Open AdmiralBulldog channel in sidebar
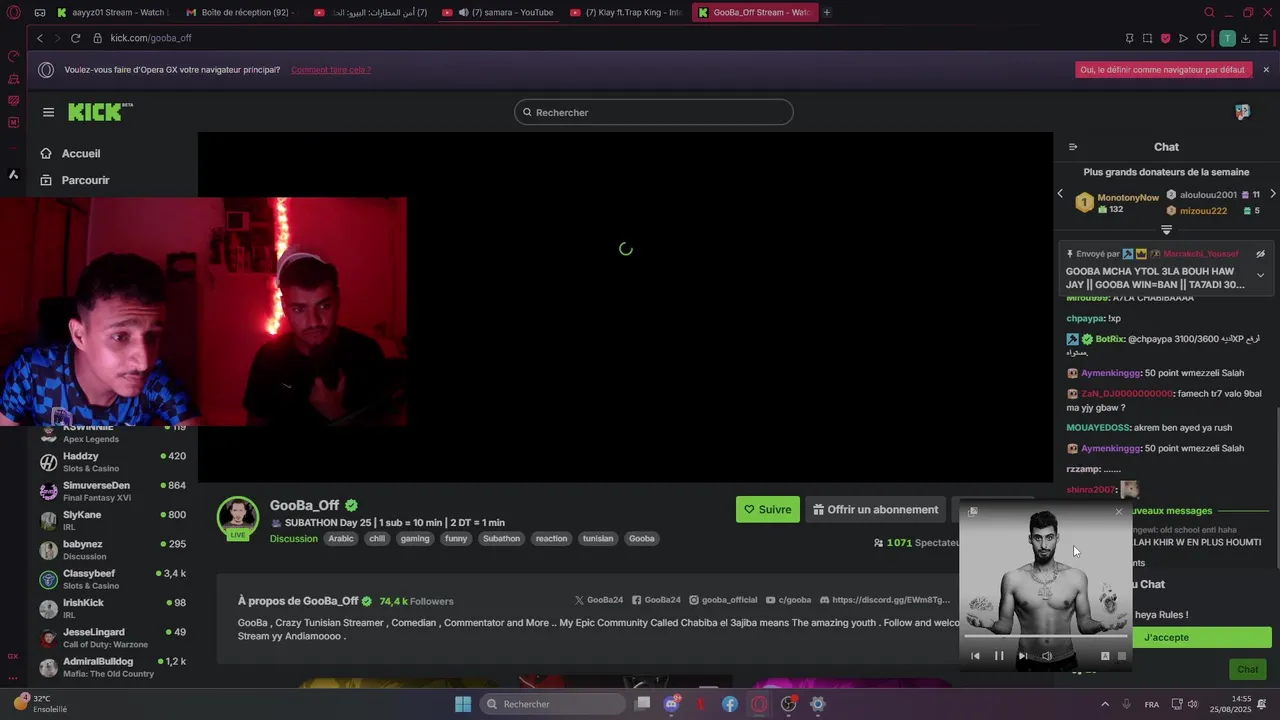1280x720 pixels. 112,667
